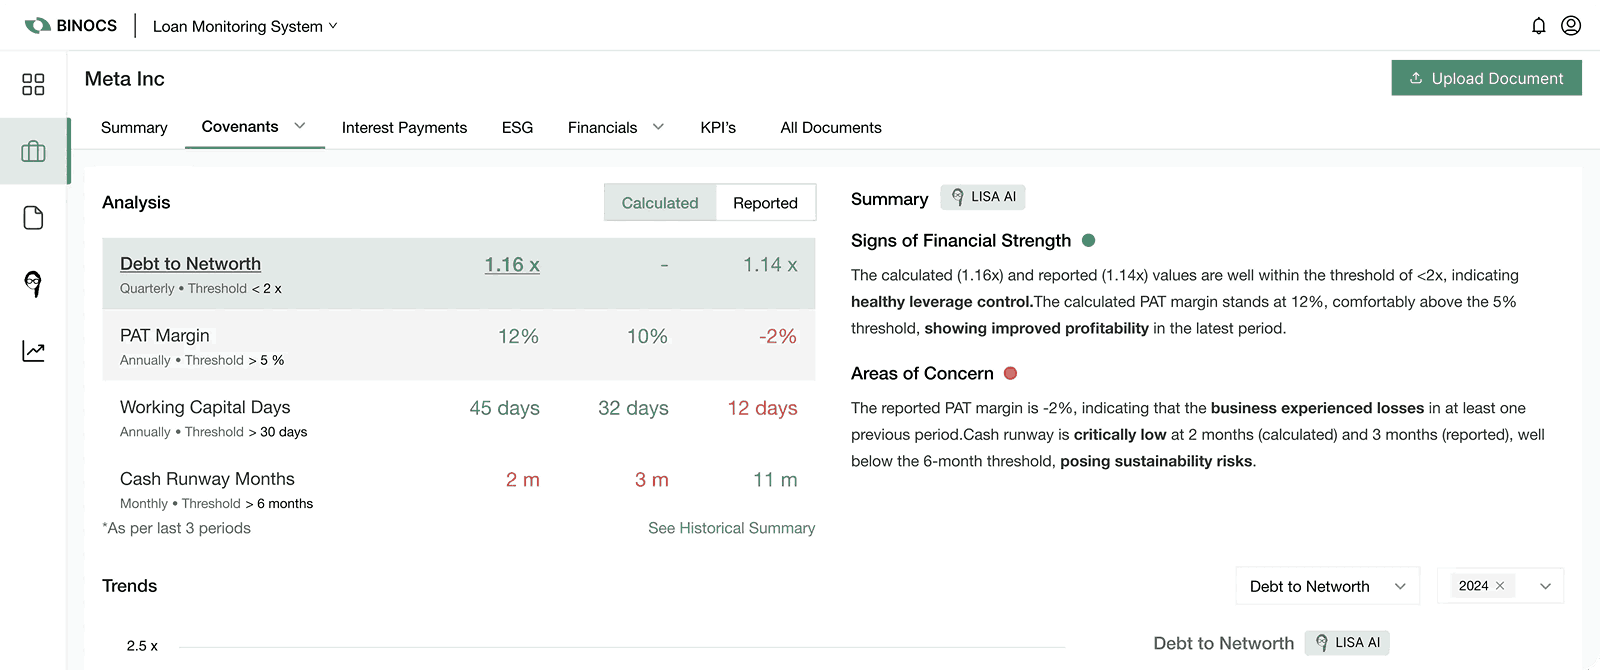
Task: Open the All Documents tab
Action: click(831, 127)
